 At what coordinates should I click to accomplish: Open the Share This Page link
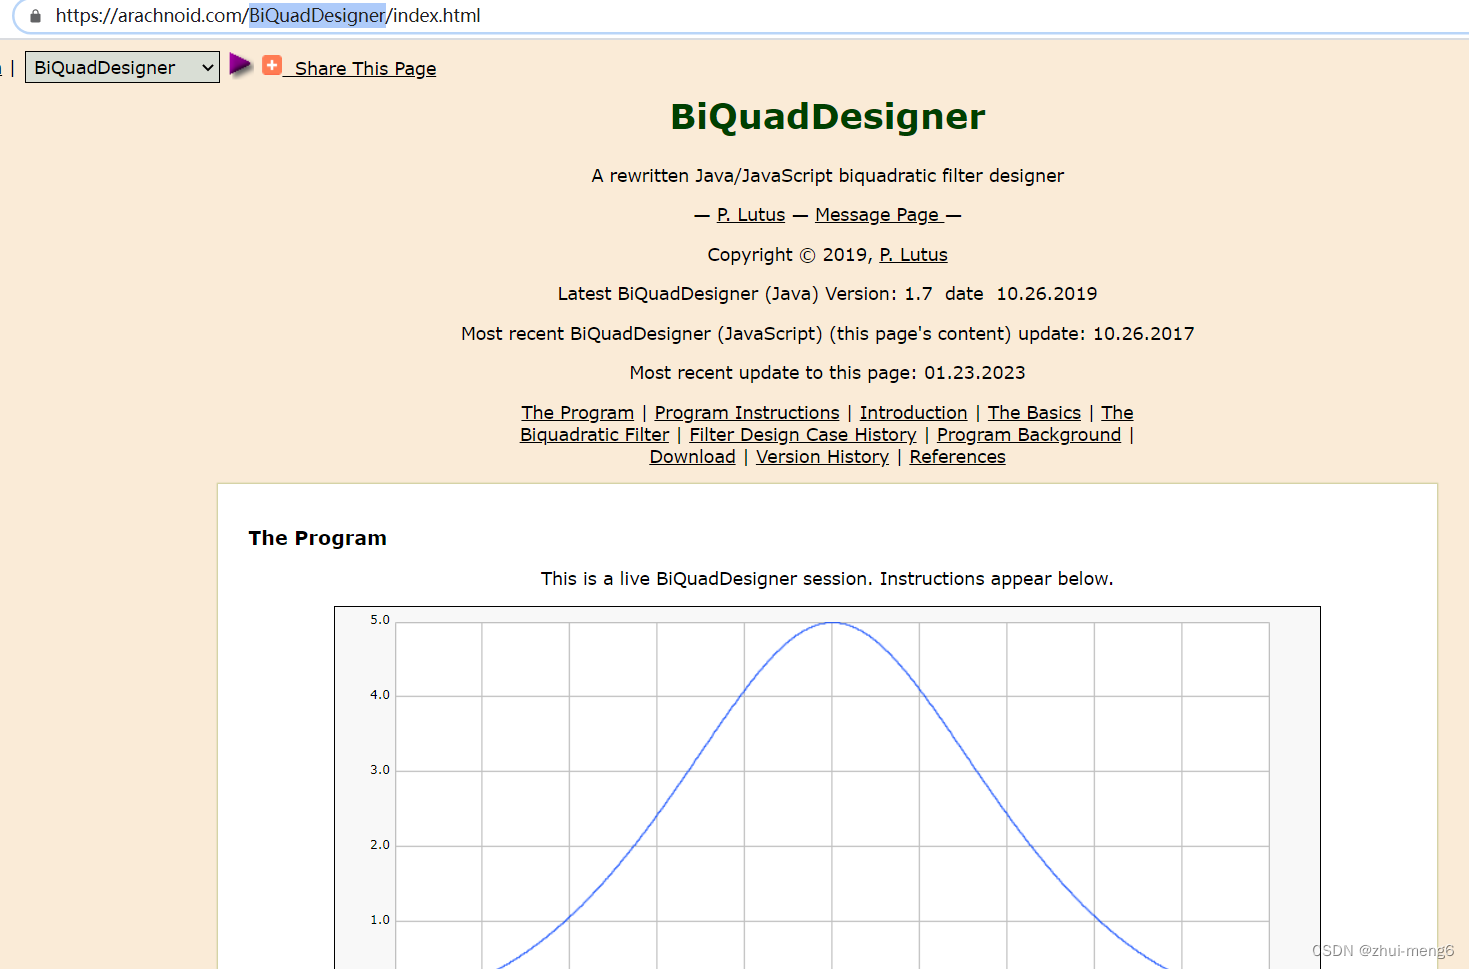[365, 68]
